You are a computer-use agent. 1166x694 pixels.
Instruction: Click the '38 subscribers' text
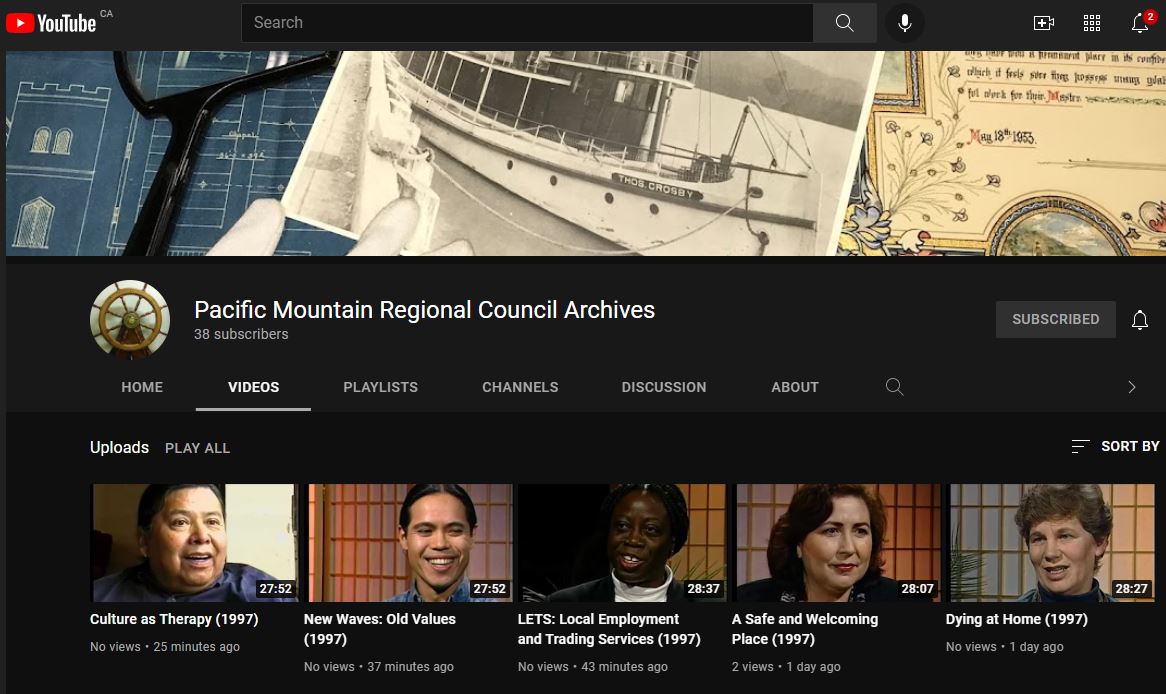pyautogui.click(x=241, y=335)
